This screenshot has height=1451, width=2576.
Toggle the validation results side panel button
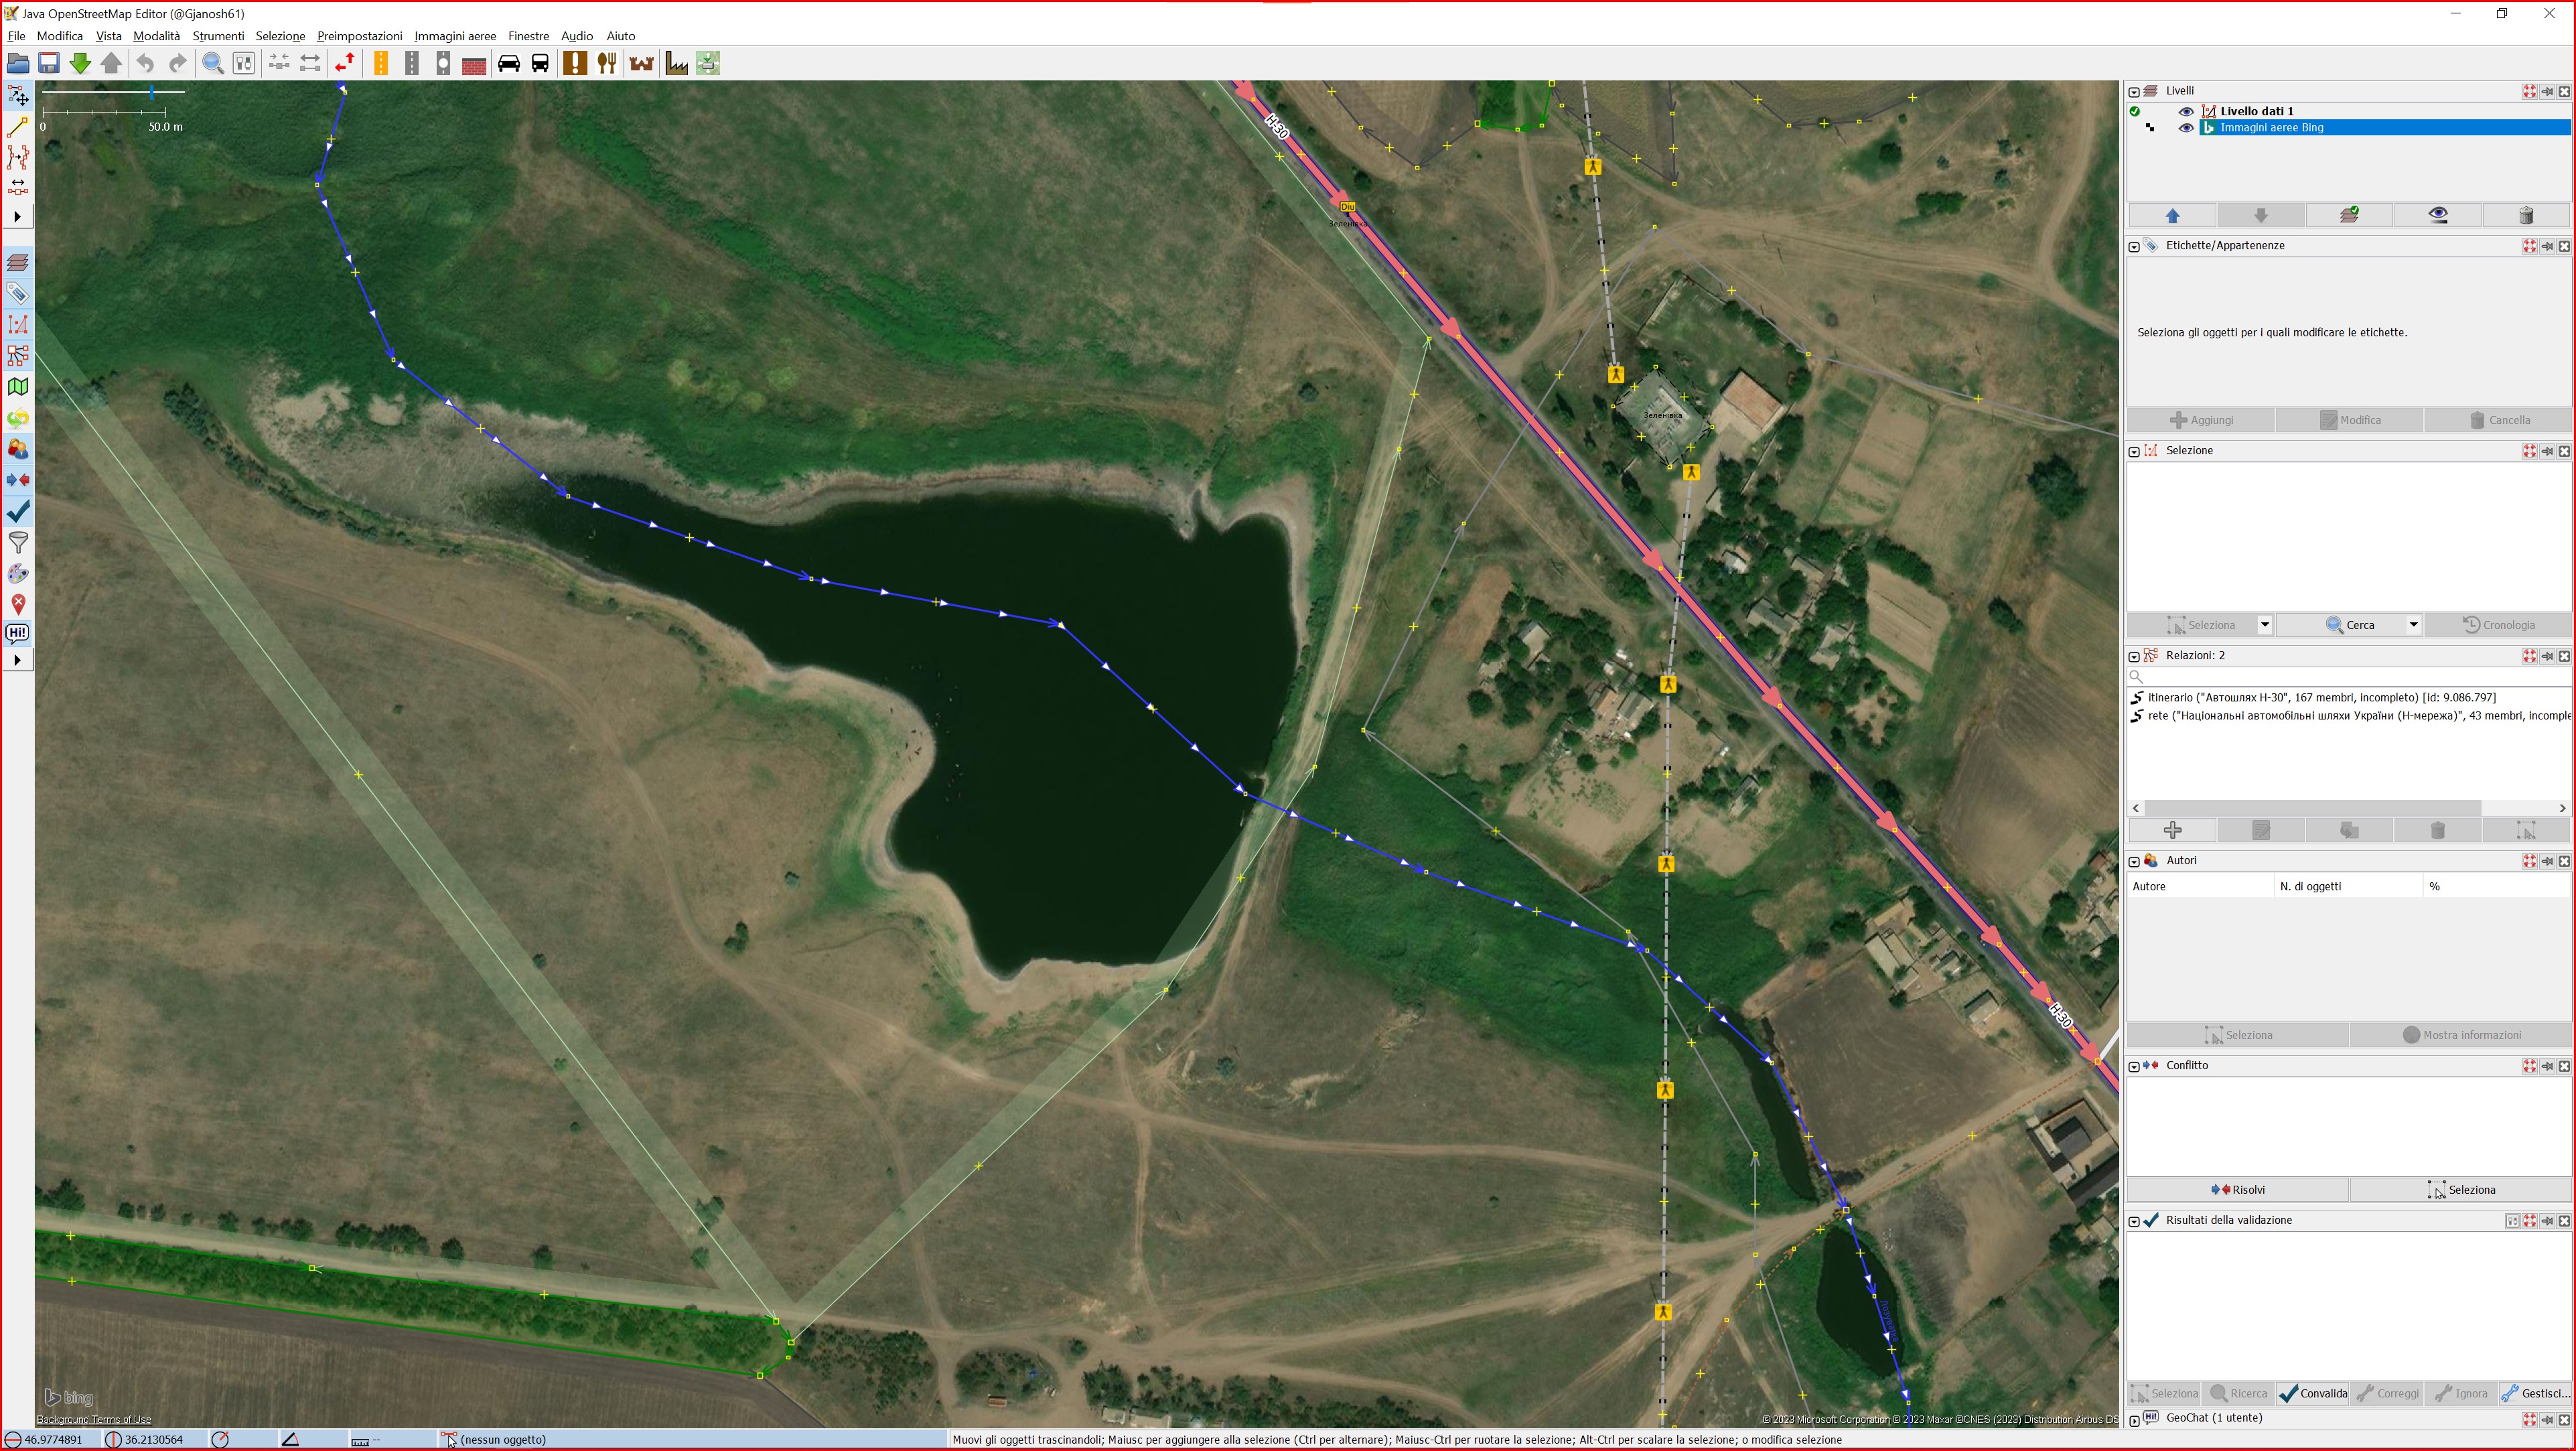[x=17, y=512]
